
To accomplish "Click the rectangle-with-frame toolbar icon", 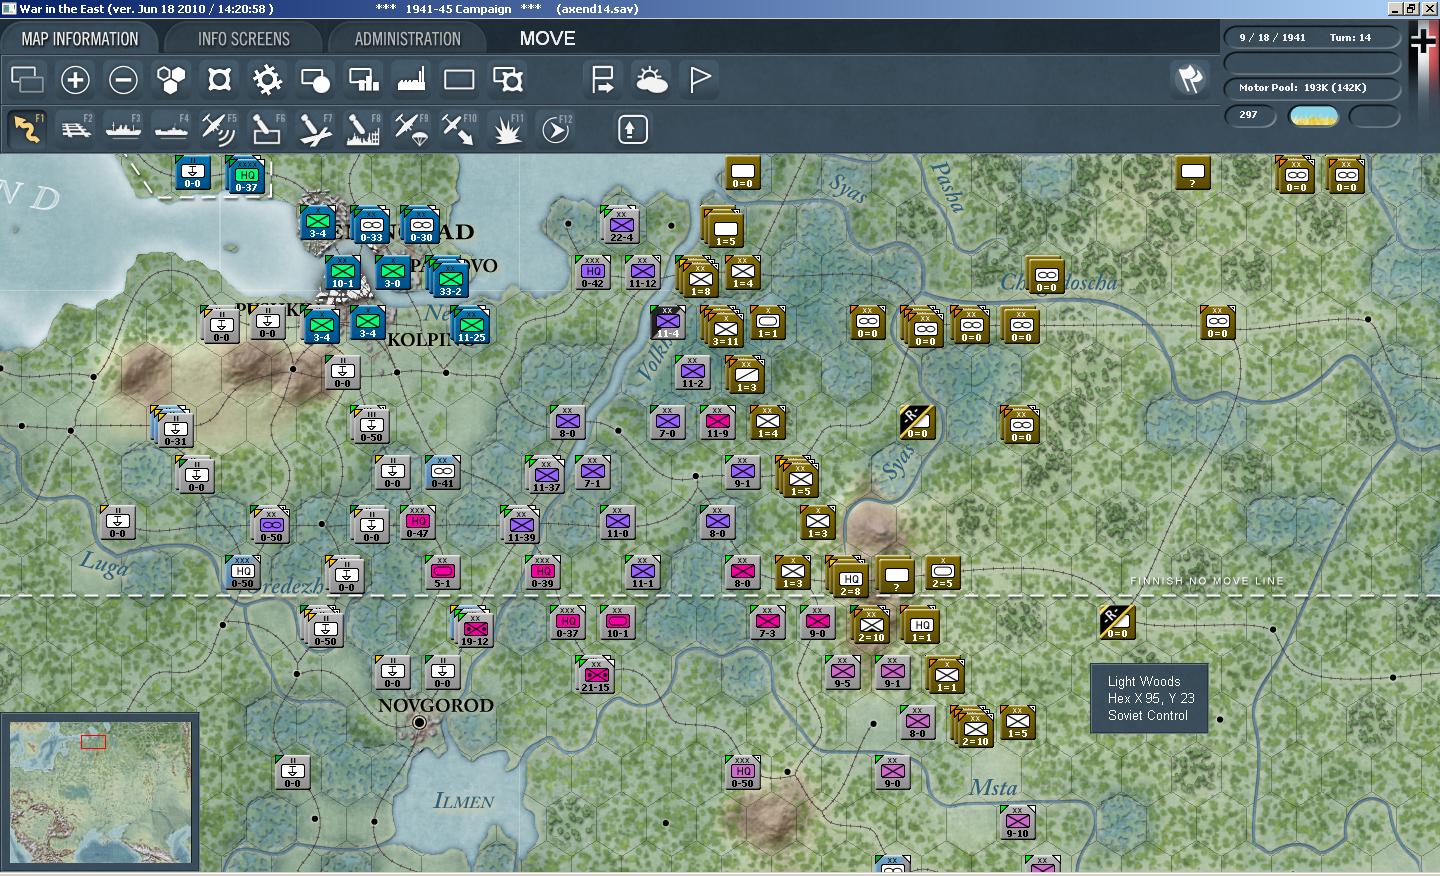I will [507, 79].
